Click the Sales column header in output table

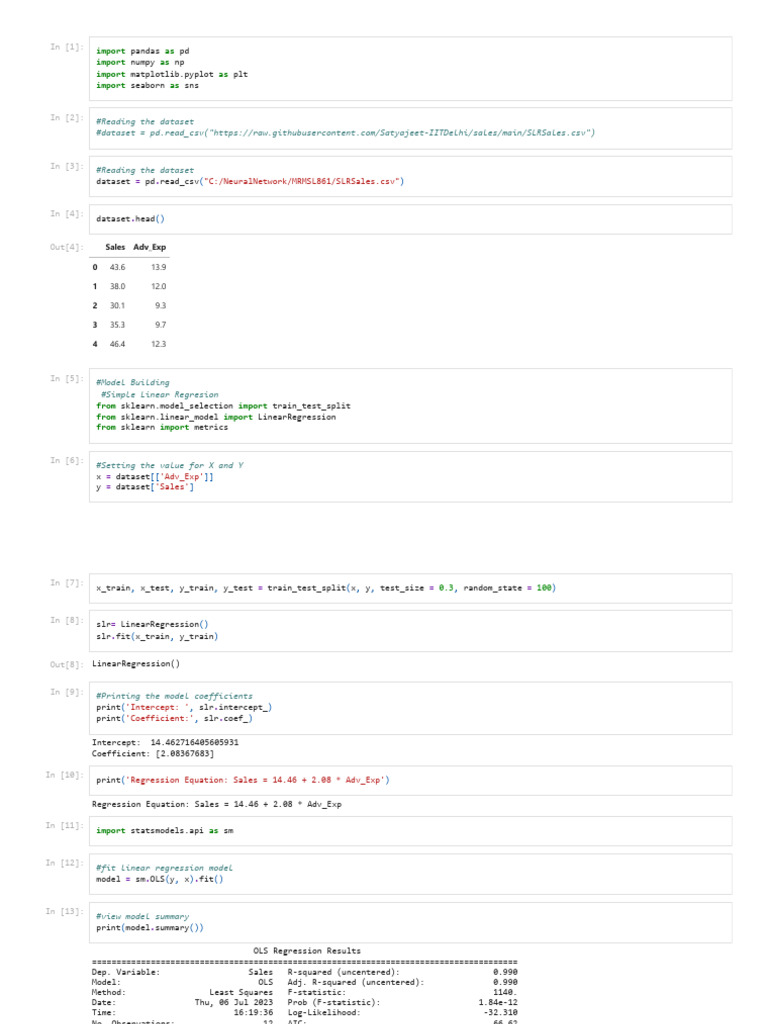115,246
